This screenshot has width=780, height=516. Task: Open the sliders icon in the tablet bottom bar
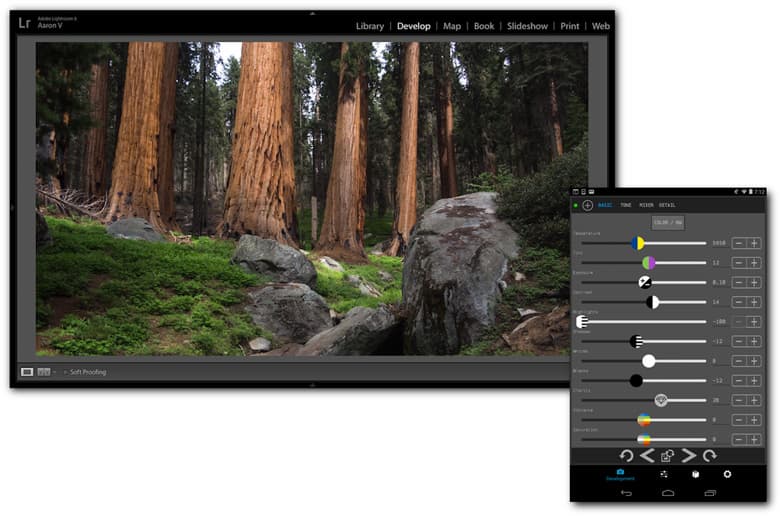click(664, 474)
